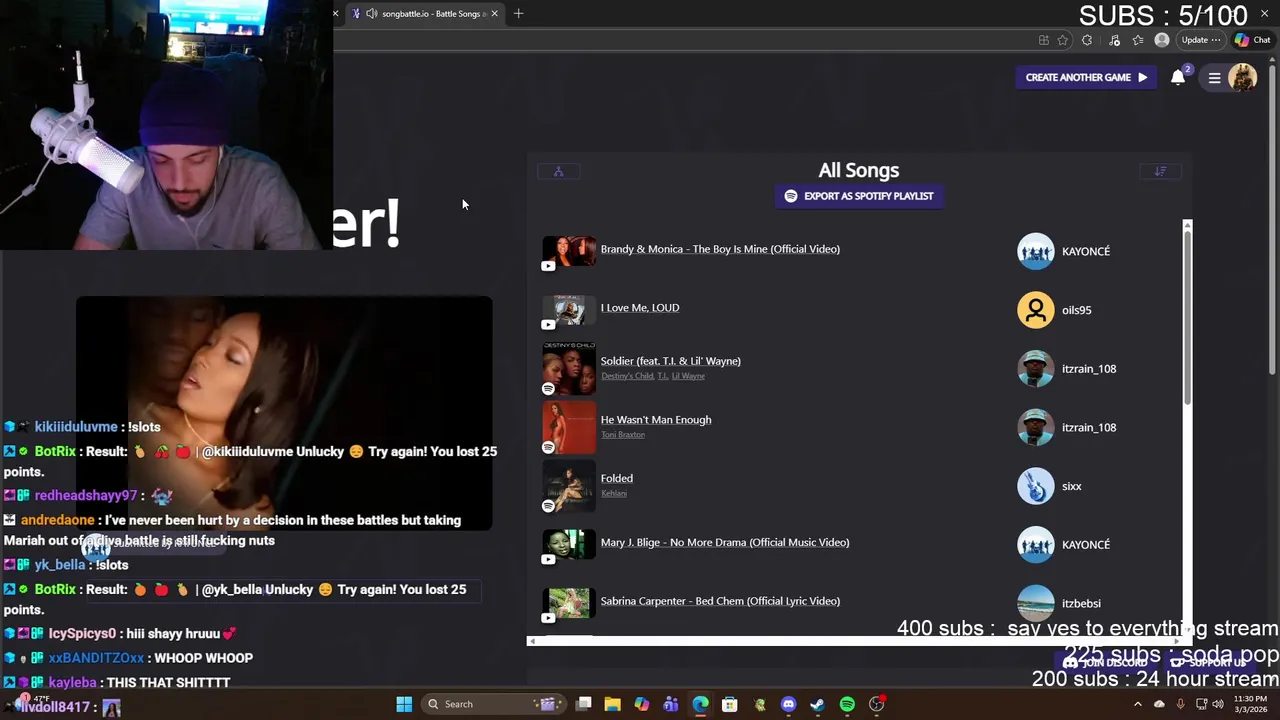Click the microphone icon in the system tray

1180,704
